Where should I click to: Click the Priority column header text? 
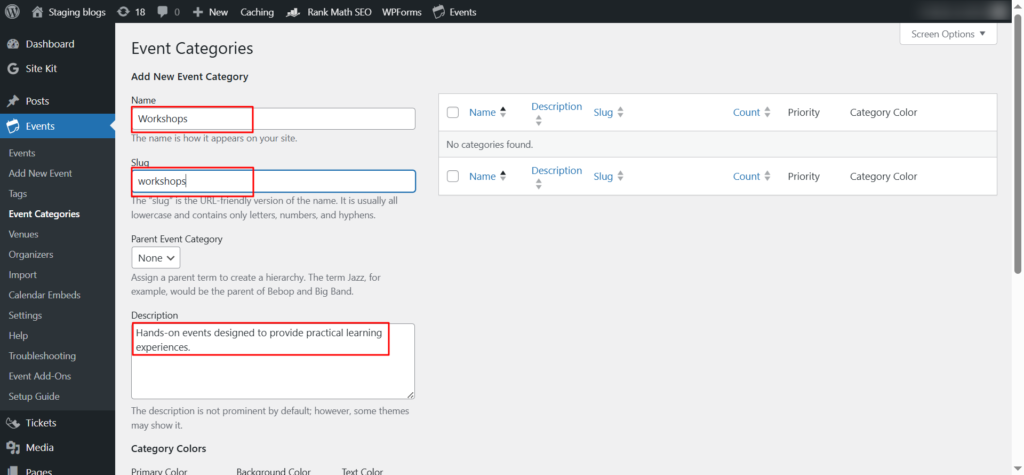(x=803, y=112)
